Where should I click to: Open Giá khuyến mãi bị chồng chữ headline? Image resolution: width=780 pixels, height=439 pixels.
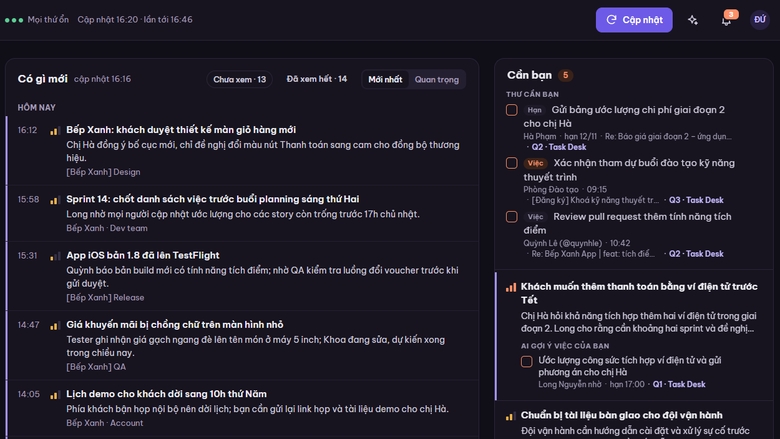tap(175, 325)
